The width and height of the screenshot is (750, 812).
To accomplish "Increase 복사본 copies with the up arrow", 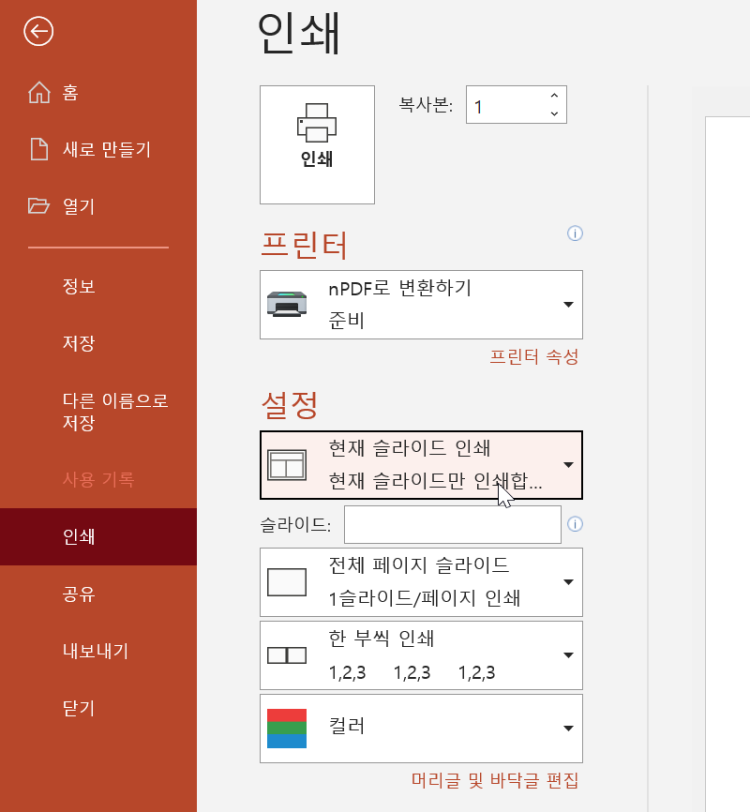I will click(x=554, y=96).
